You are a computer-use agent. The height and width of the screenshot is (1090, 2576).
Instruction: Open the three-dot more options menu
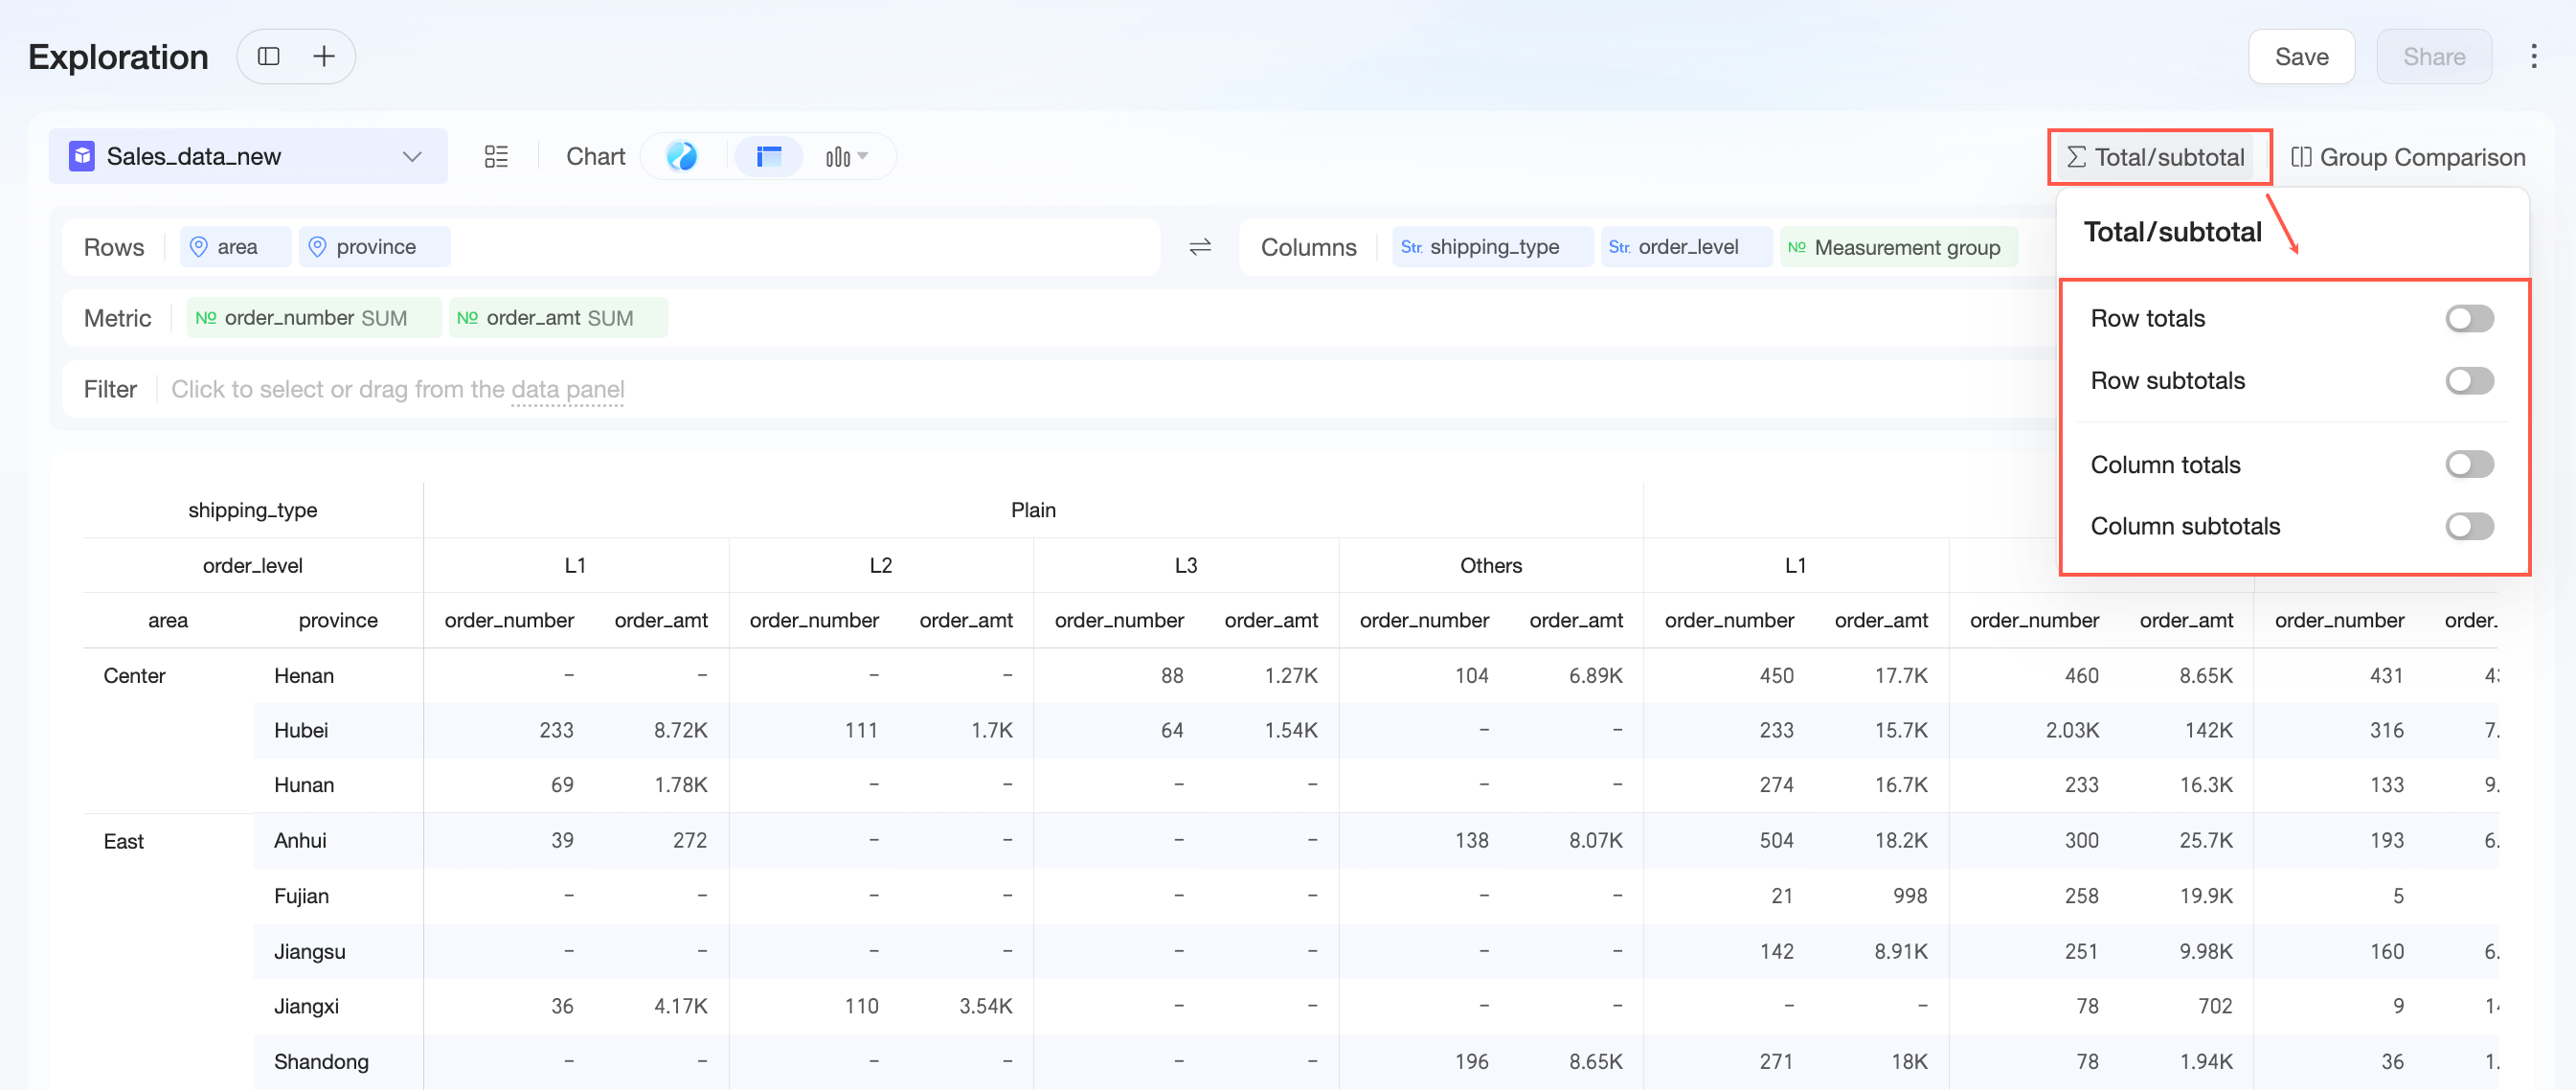tap(2533, 56)
